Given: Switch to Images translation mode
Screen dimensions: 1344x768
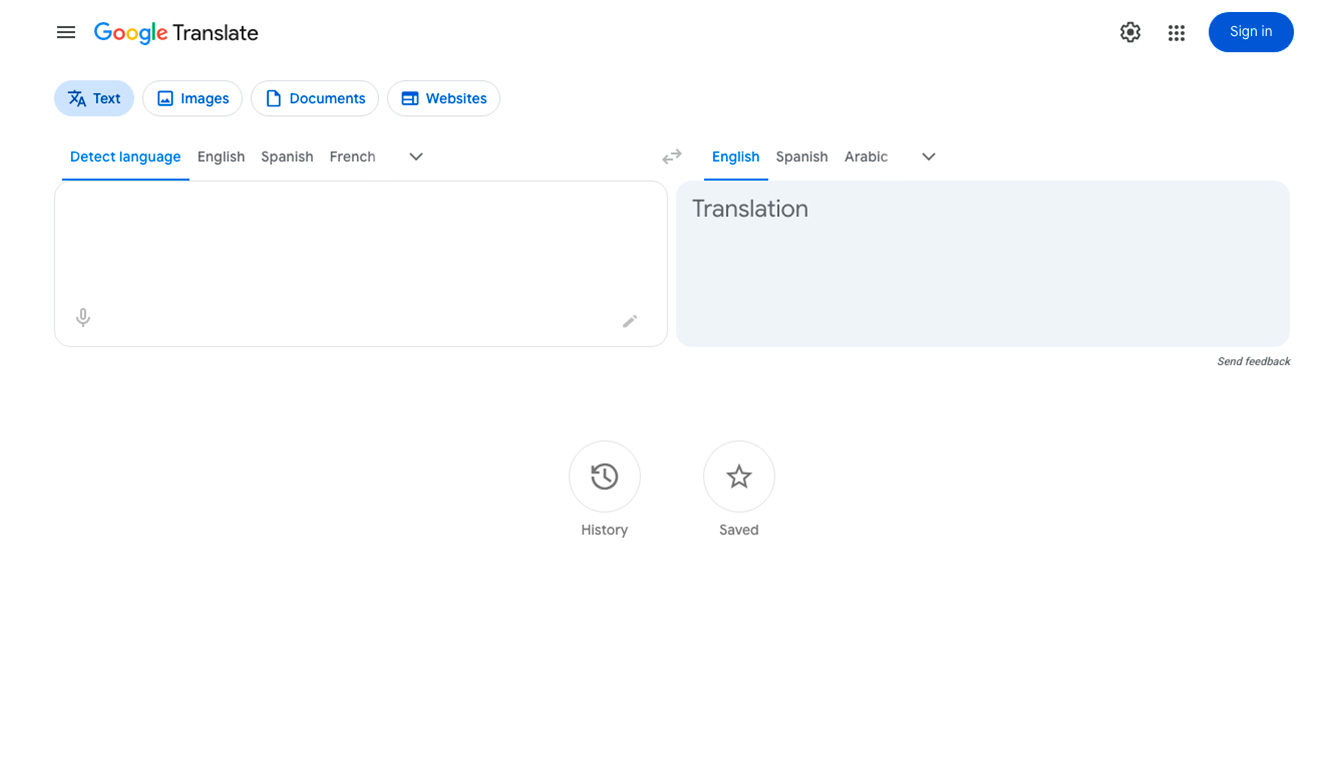Looking at the screenshot, I should point(192,98).
